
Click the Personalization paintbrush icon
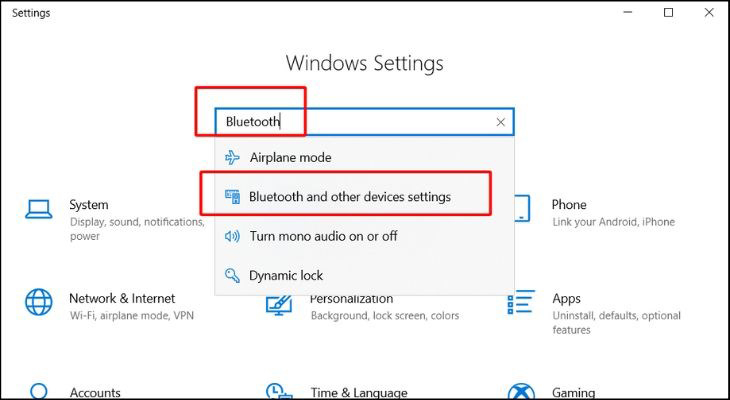click(x=279, y=306)
